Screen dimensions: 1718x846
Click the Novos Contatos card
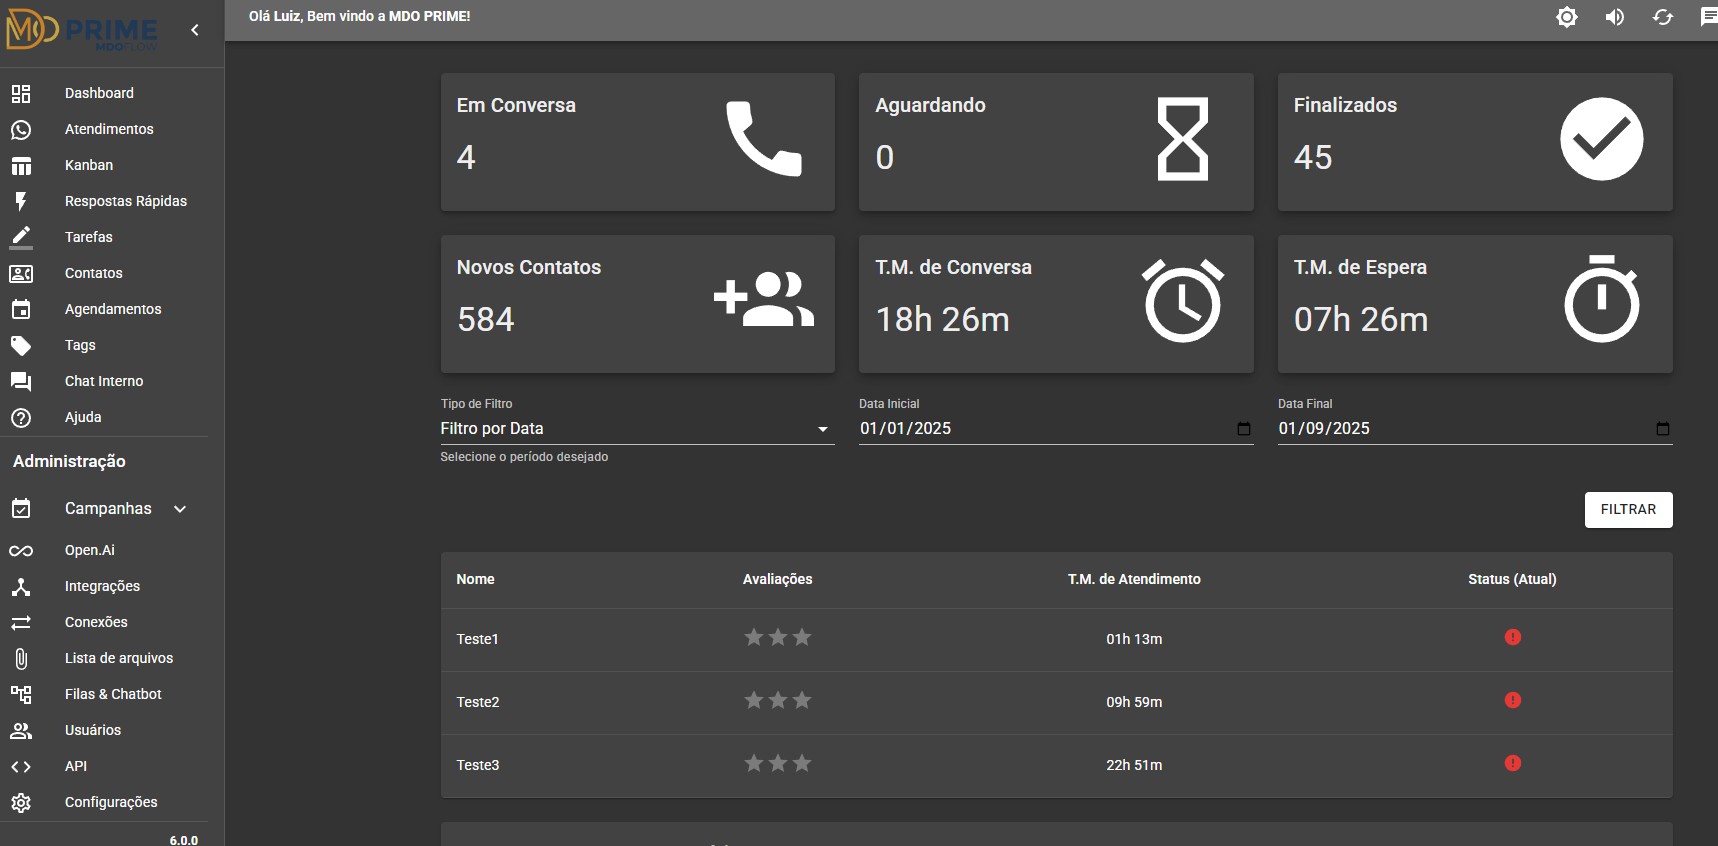[x=638, y=304]
